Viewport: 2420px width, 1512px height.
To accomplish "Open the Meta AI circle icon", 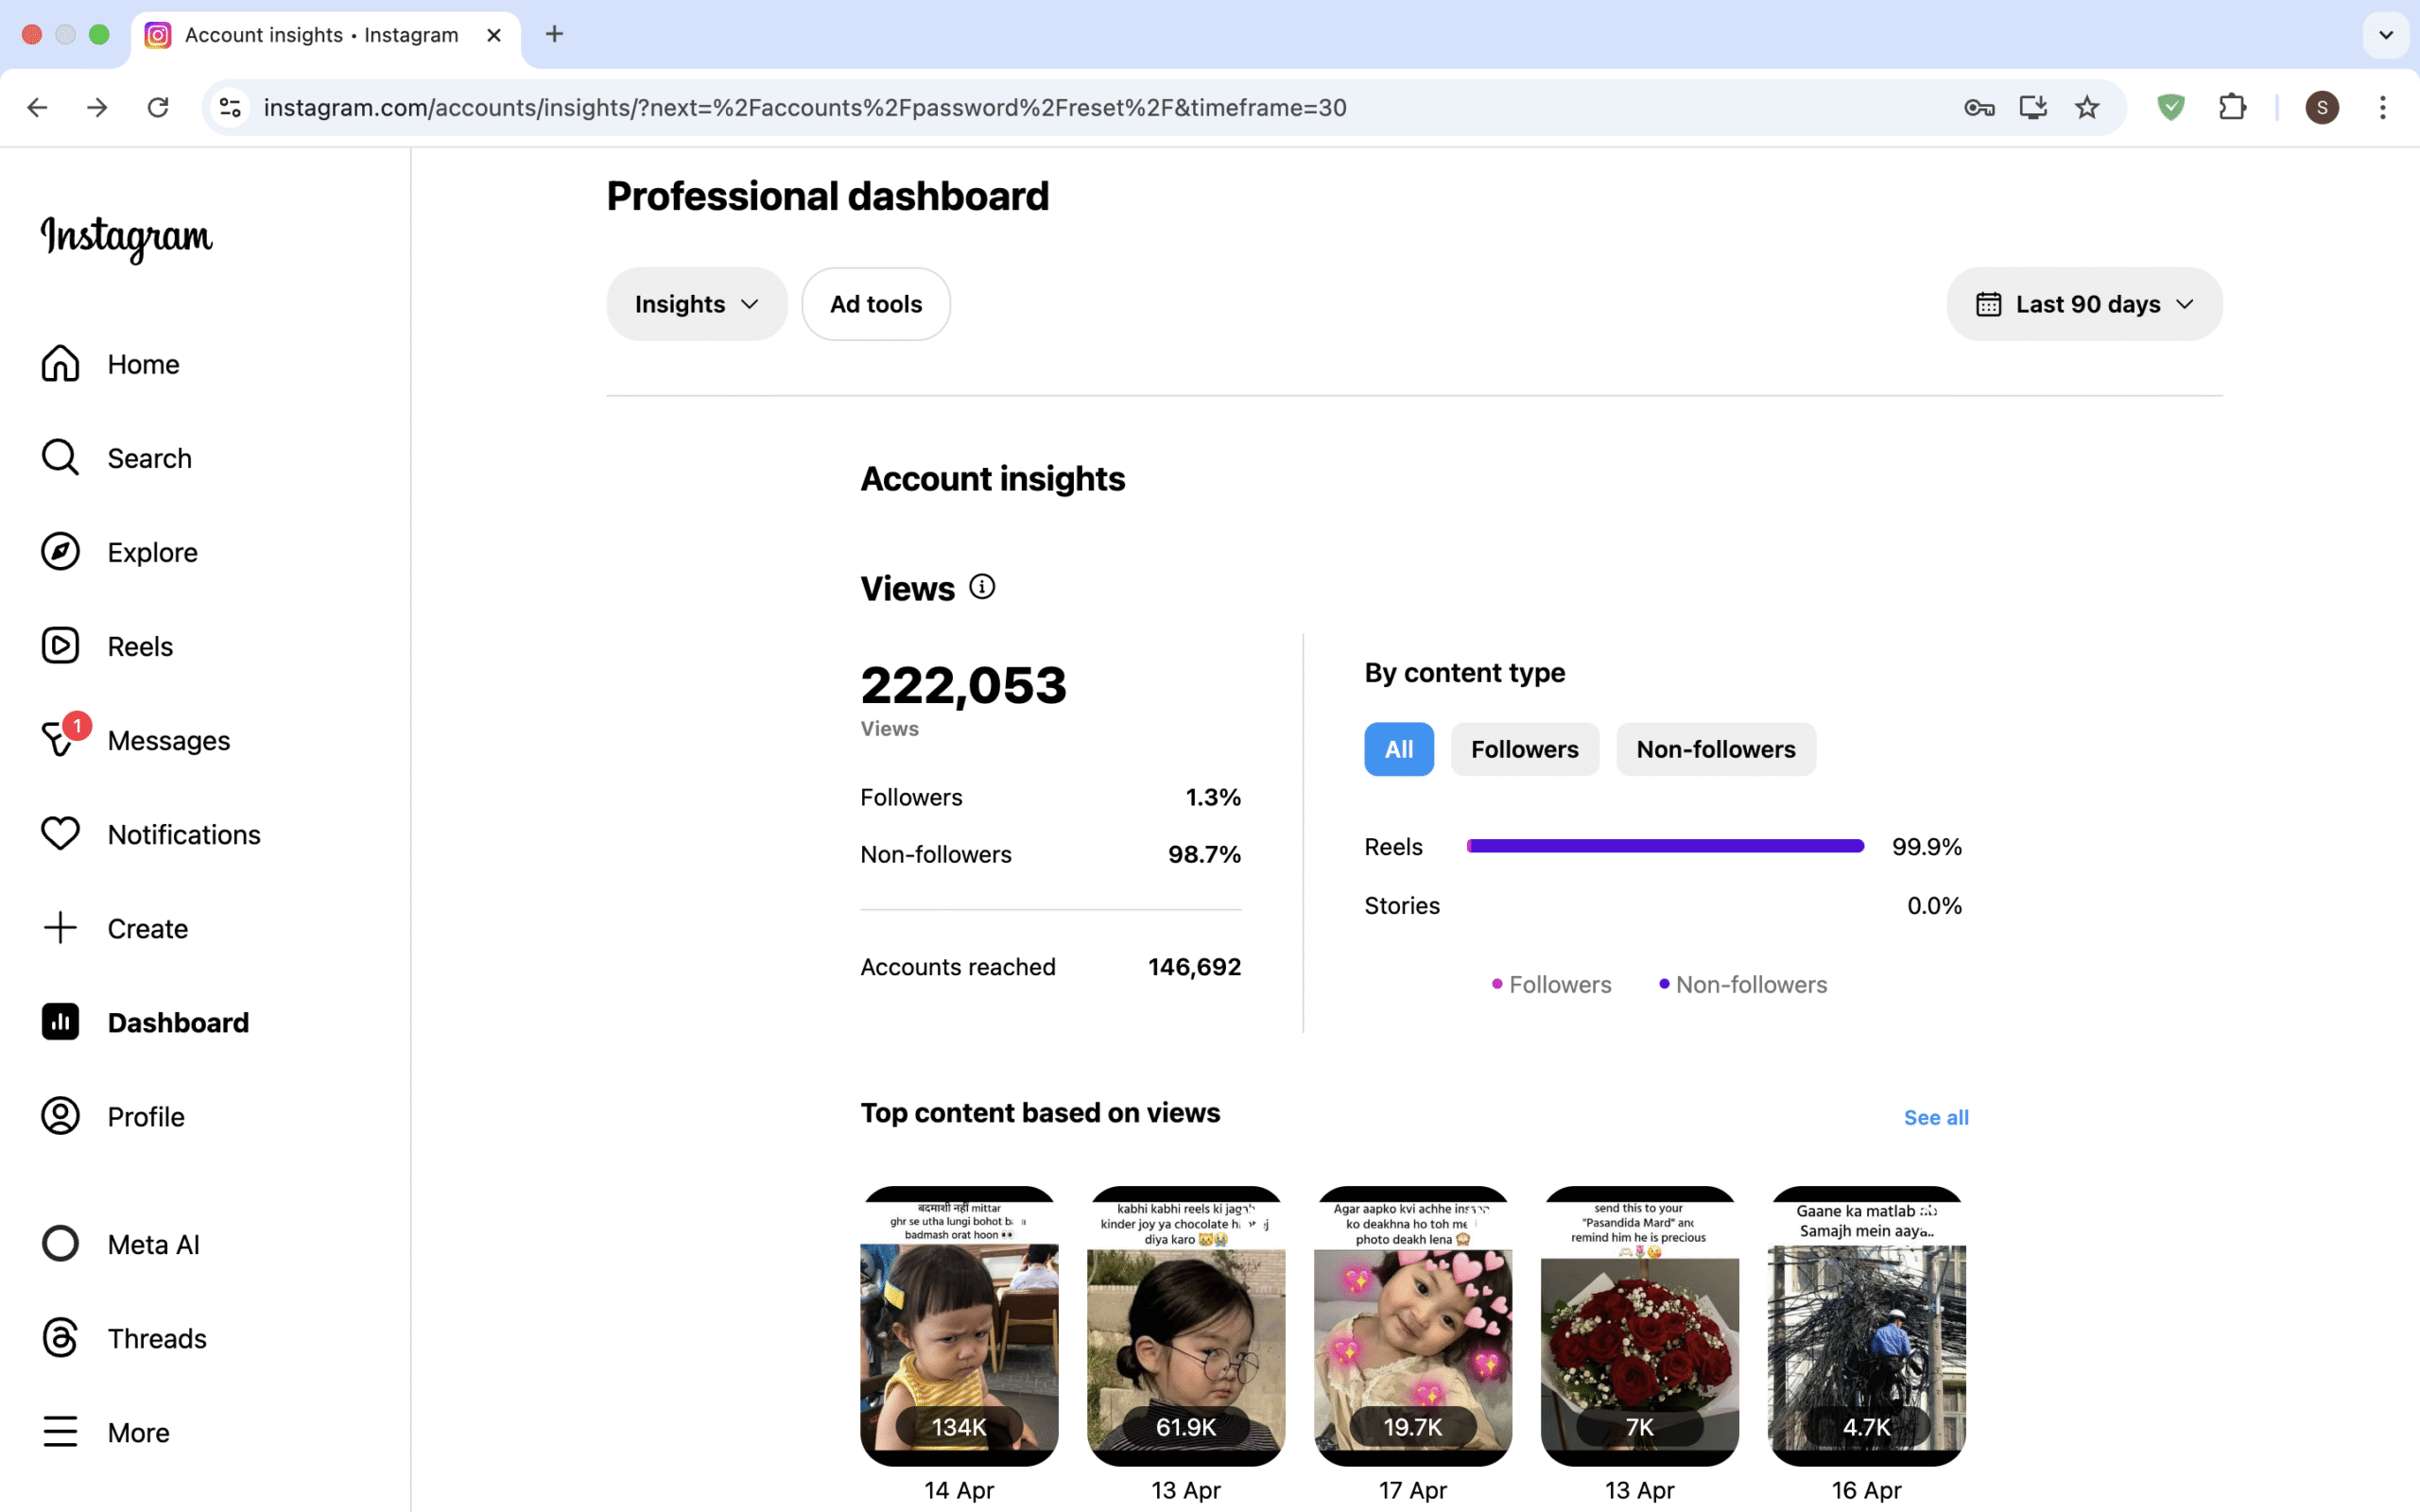I will coord(60,1244).
